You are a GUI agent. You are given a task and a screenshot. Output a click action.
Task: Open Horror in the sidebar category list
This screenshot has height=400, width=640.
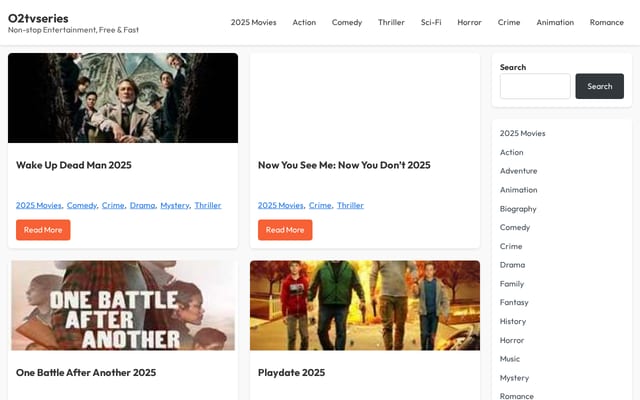[512, 340]
